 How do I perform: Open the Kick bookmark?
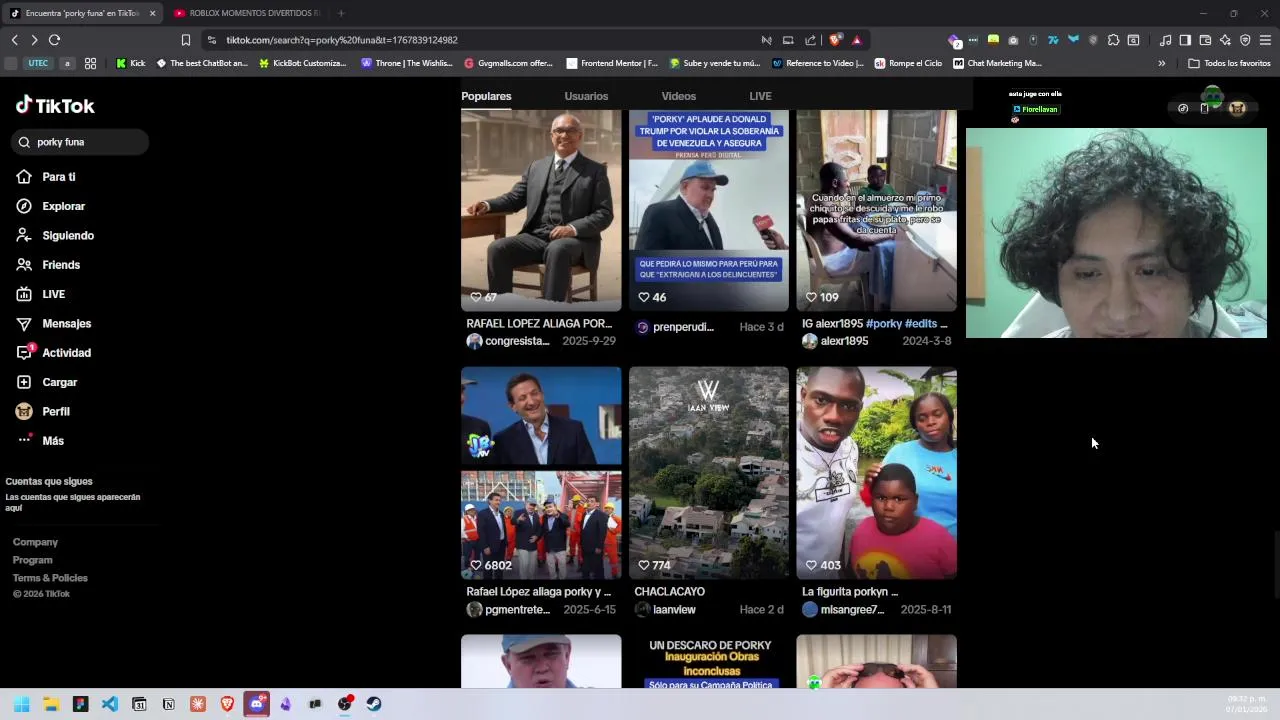(131, 63)
